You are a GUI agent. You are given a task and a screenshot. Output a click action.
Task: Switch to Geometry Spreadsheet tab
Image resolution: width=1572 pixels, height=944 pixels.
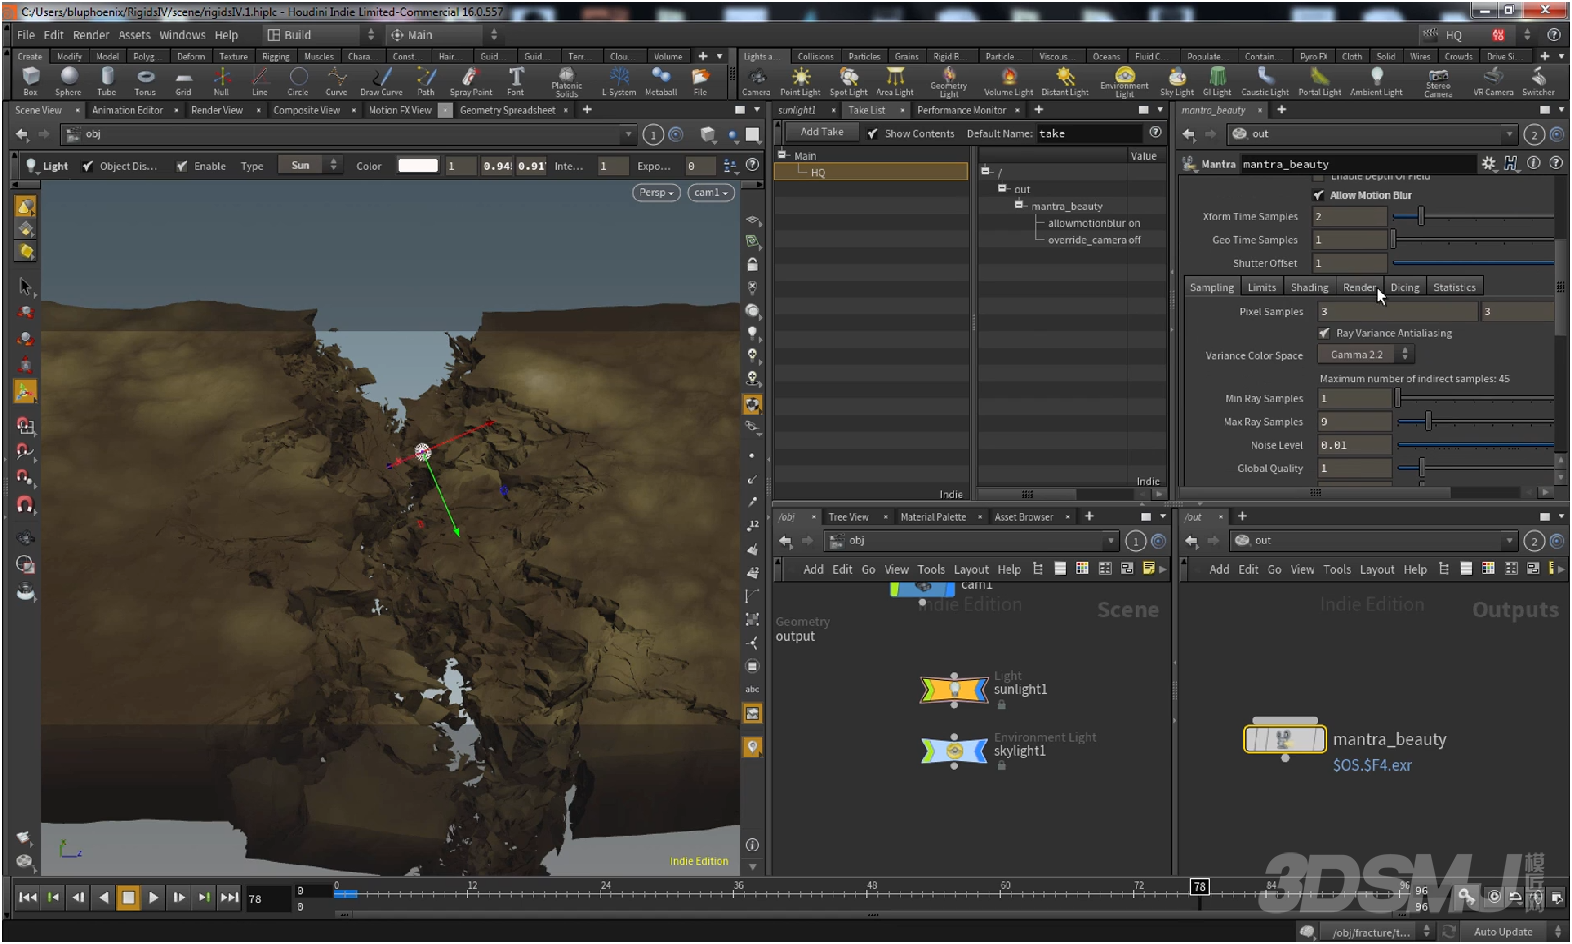tap(507, 110)
